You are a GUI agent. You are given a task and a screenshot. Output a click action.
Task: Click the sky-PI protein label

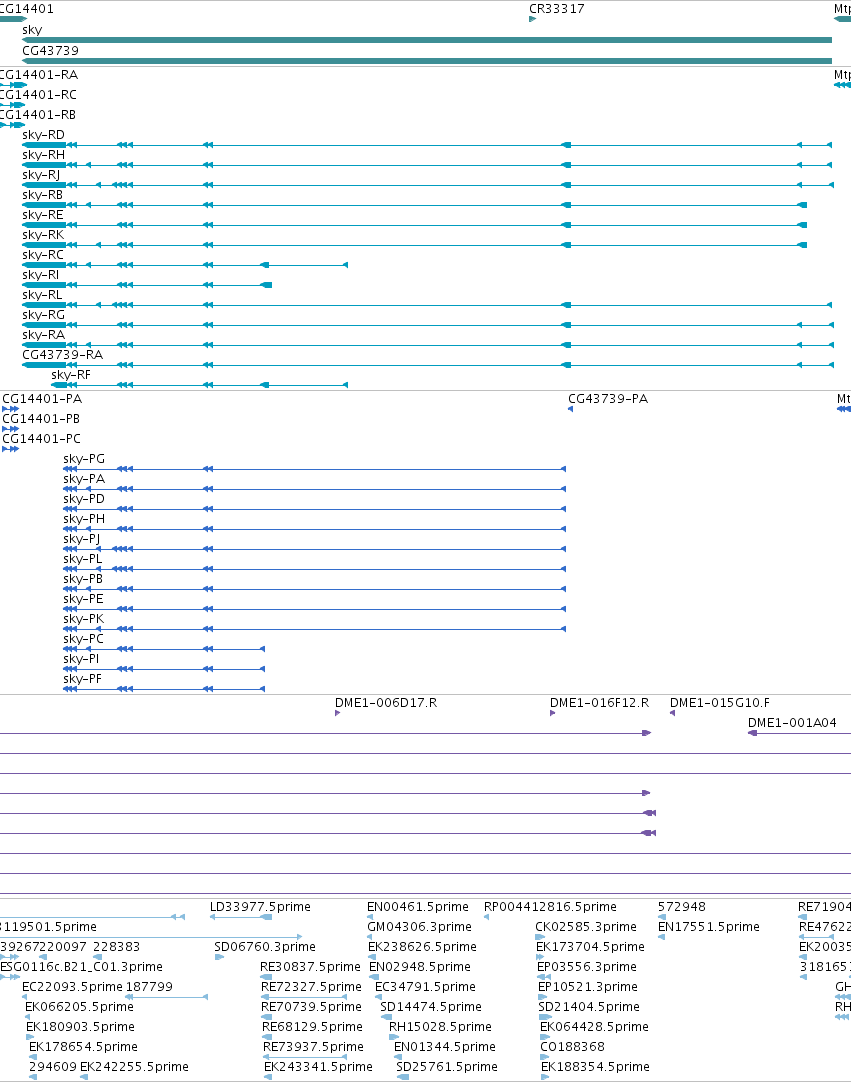click(x=81, y=659)
